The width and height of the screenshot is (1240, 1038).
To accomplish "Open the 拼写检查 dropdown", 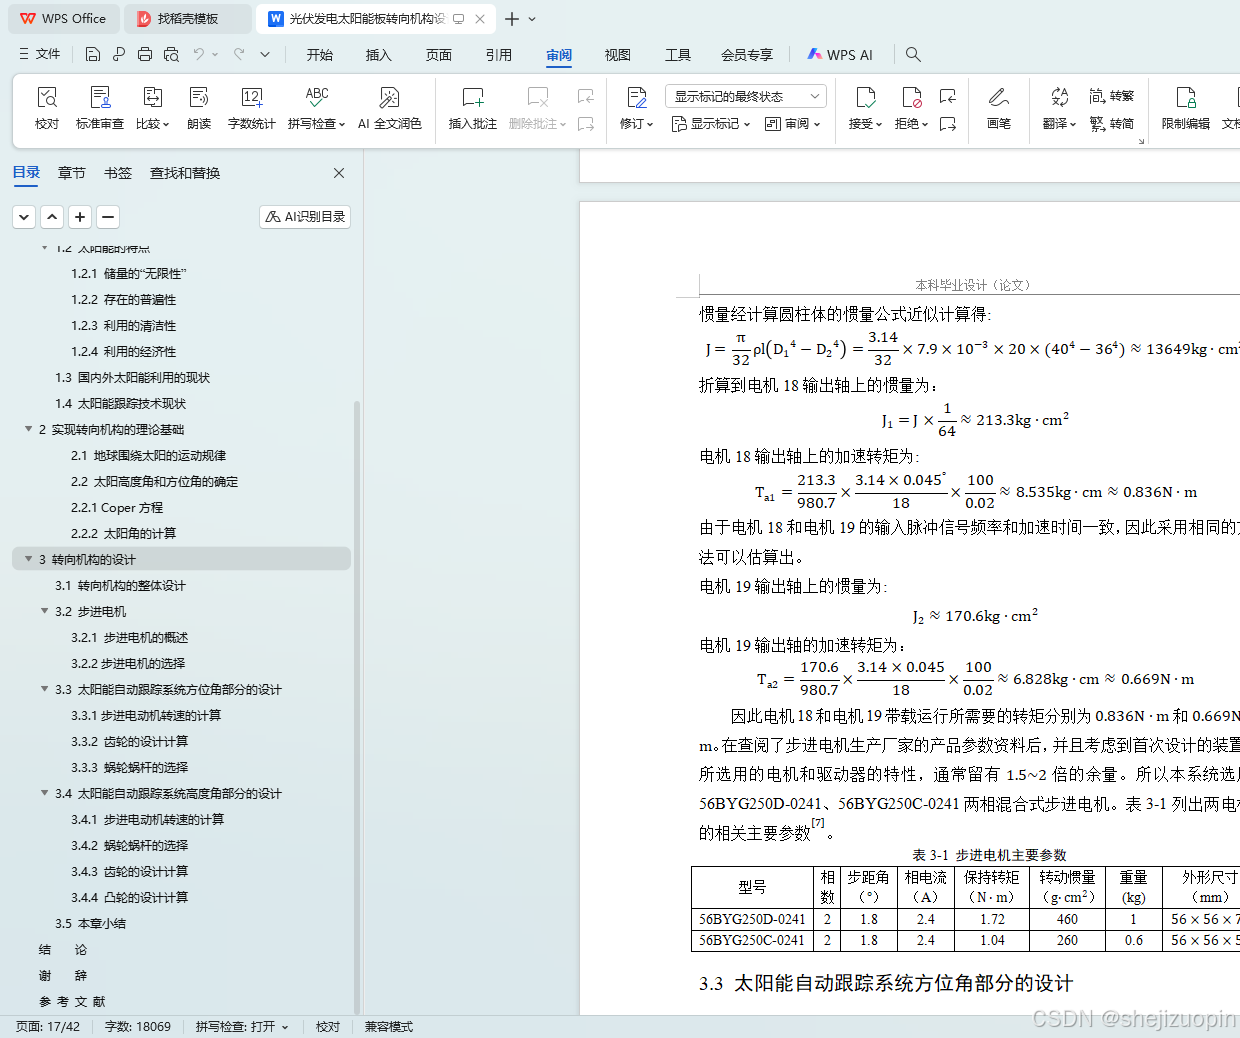I will 316,124.
